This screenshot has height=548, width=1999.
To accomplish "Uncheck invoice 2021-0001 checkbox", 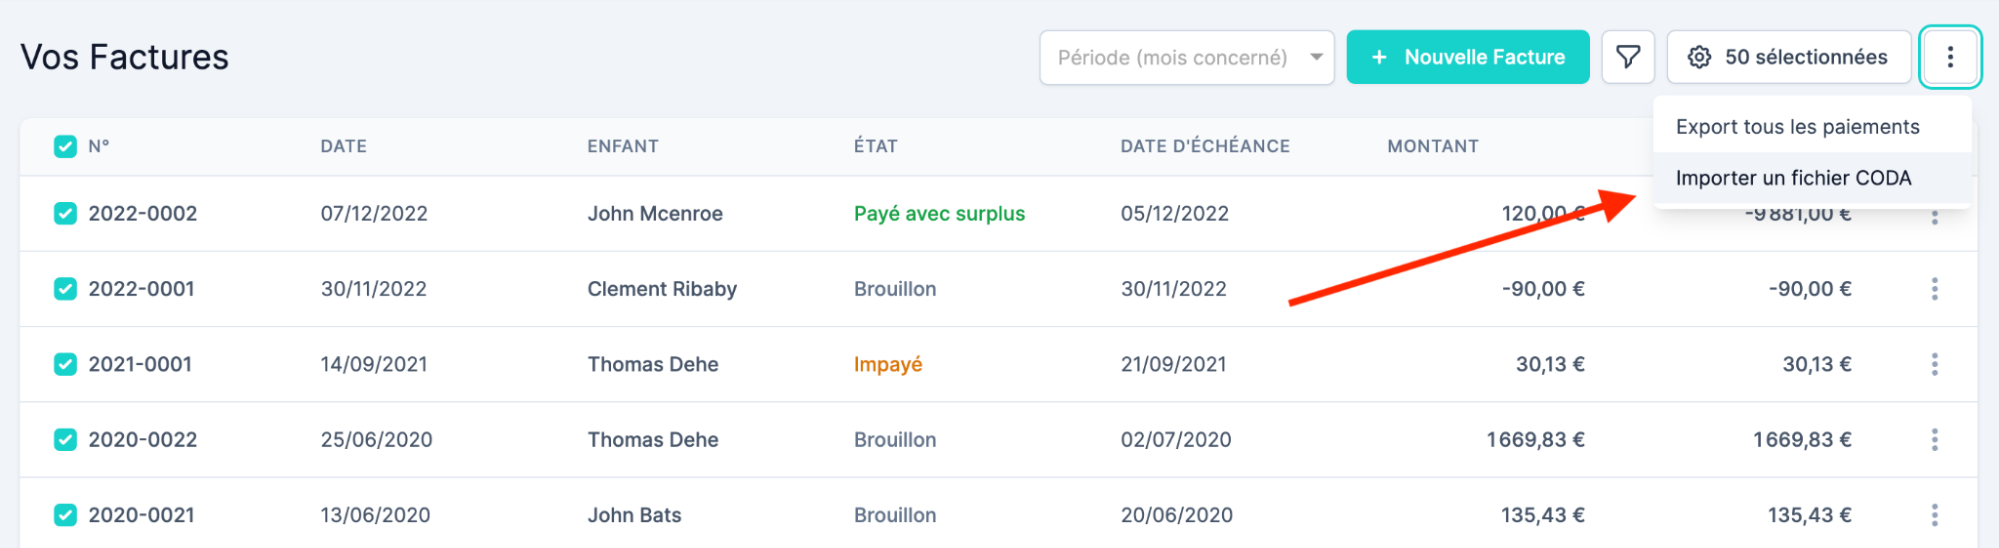I will [65, 364].
